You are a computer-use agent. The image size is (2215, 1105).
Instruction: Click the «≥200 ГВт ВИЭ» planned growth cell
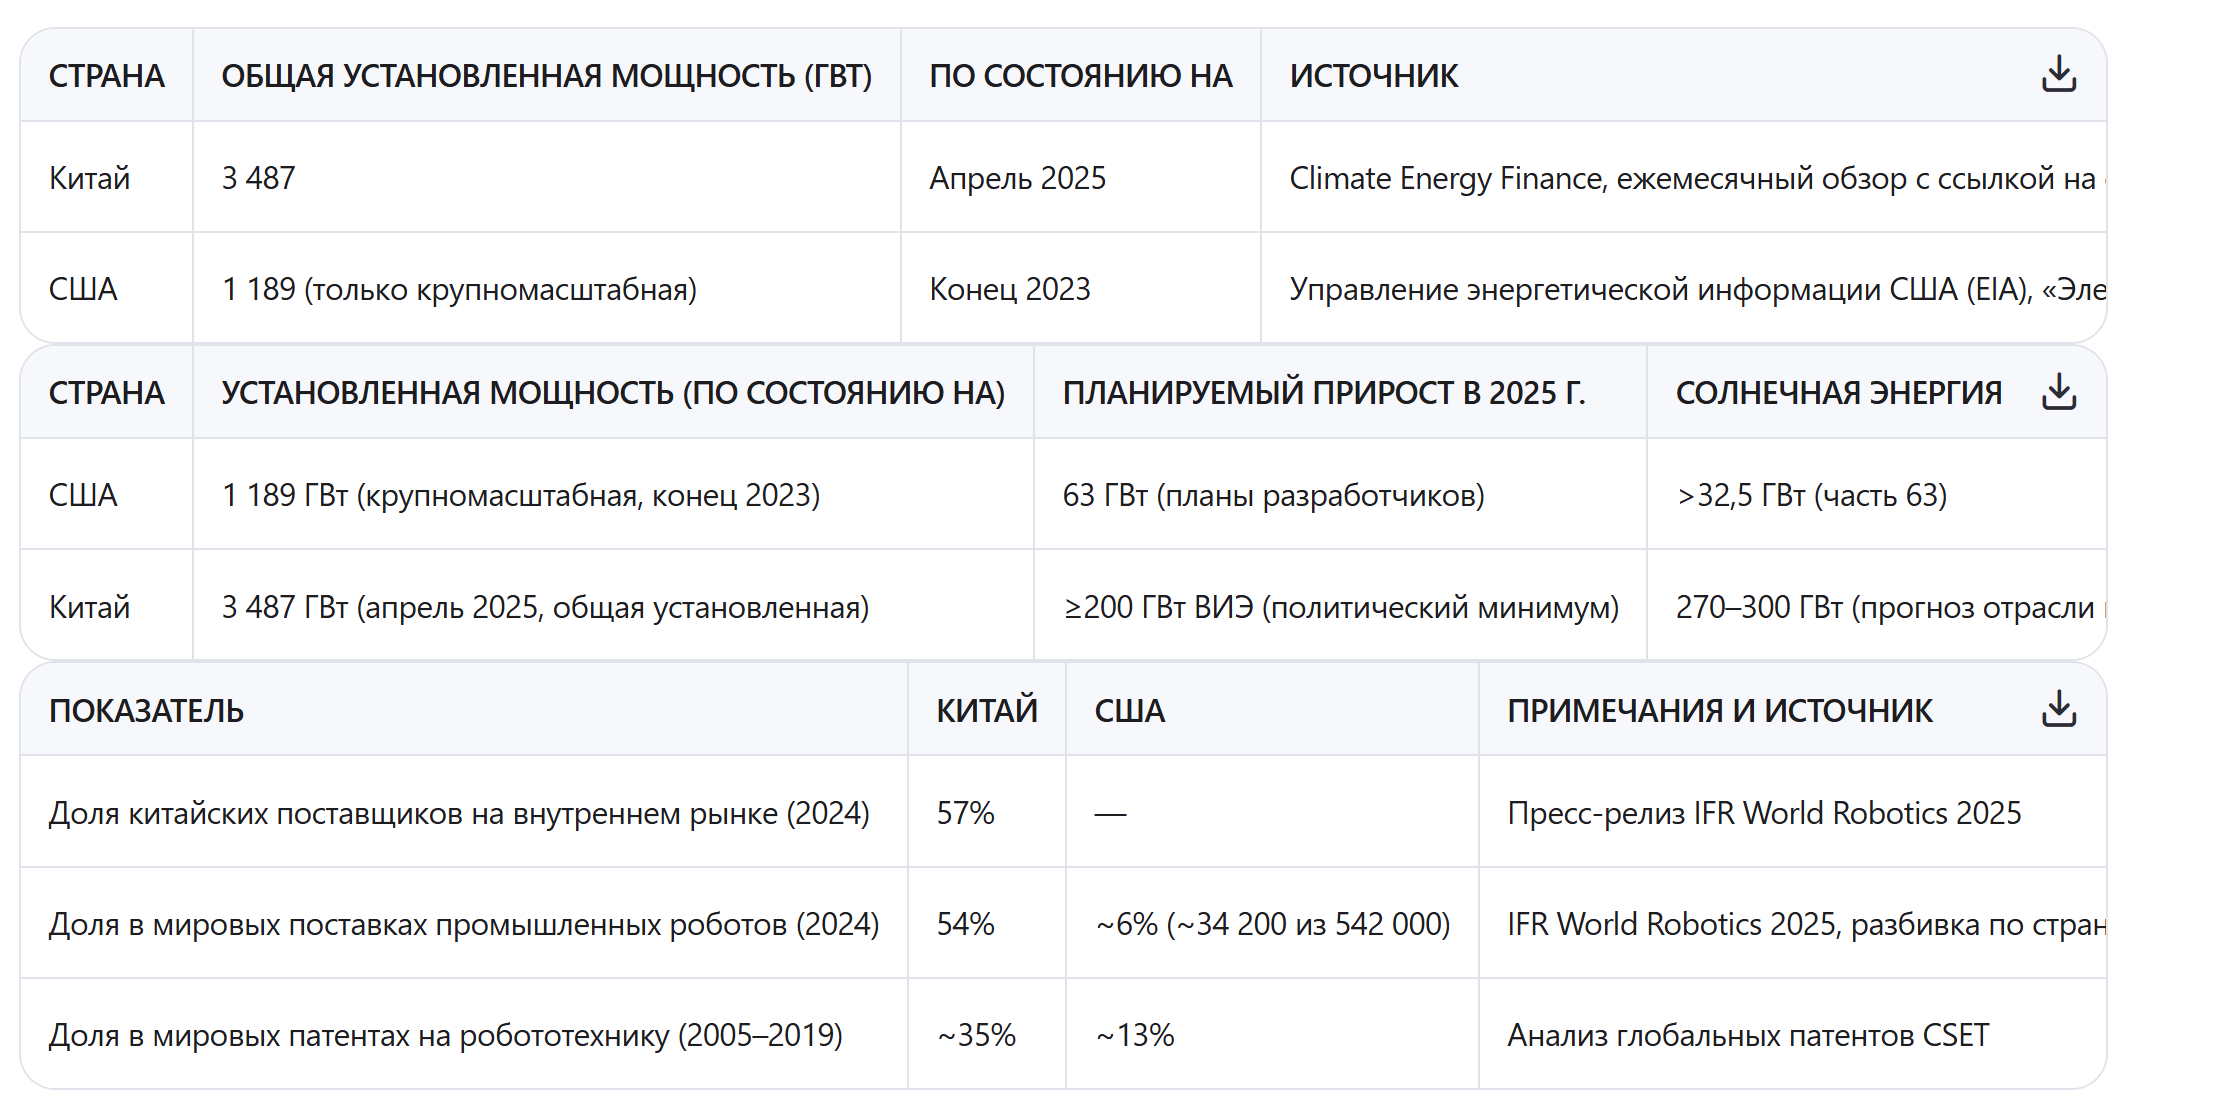point(1340,607)
